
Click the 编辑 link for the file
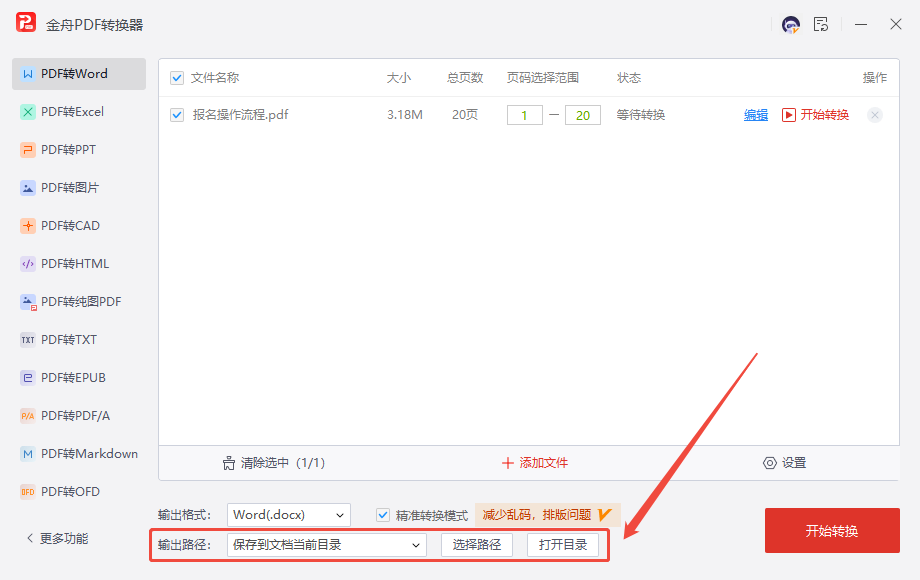(756, 115)
